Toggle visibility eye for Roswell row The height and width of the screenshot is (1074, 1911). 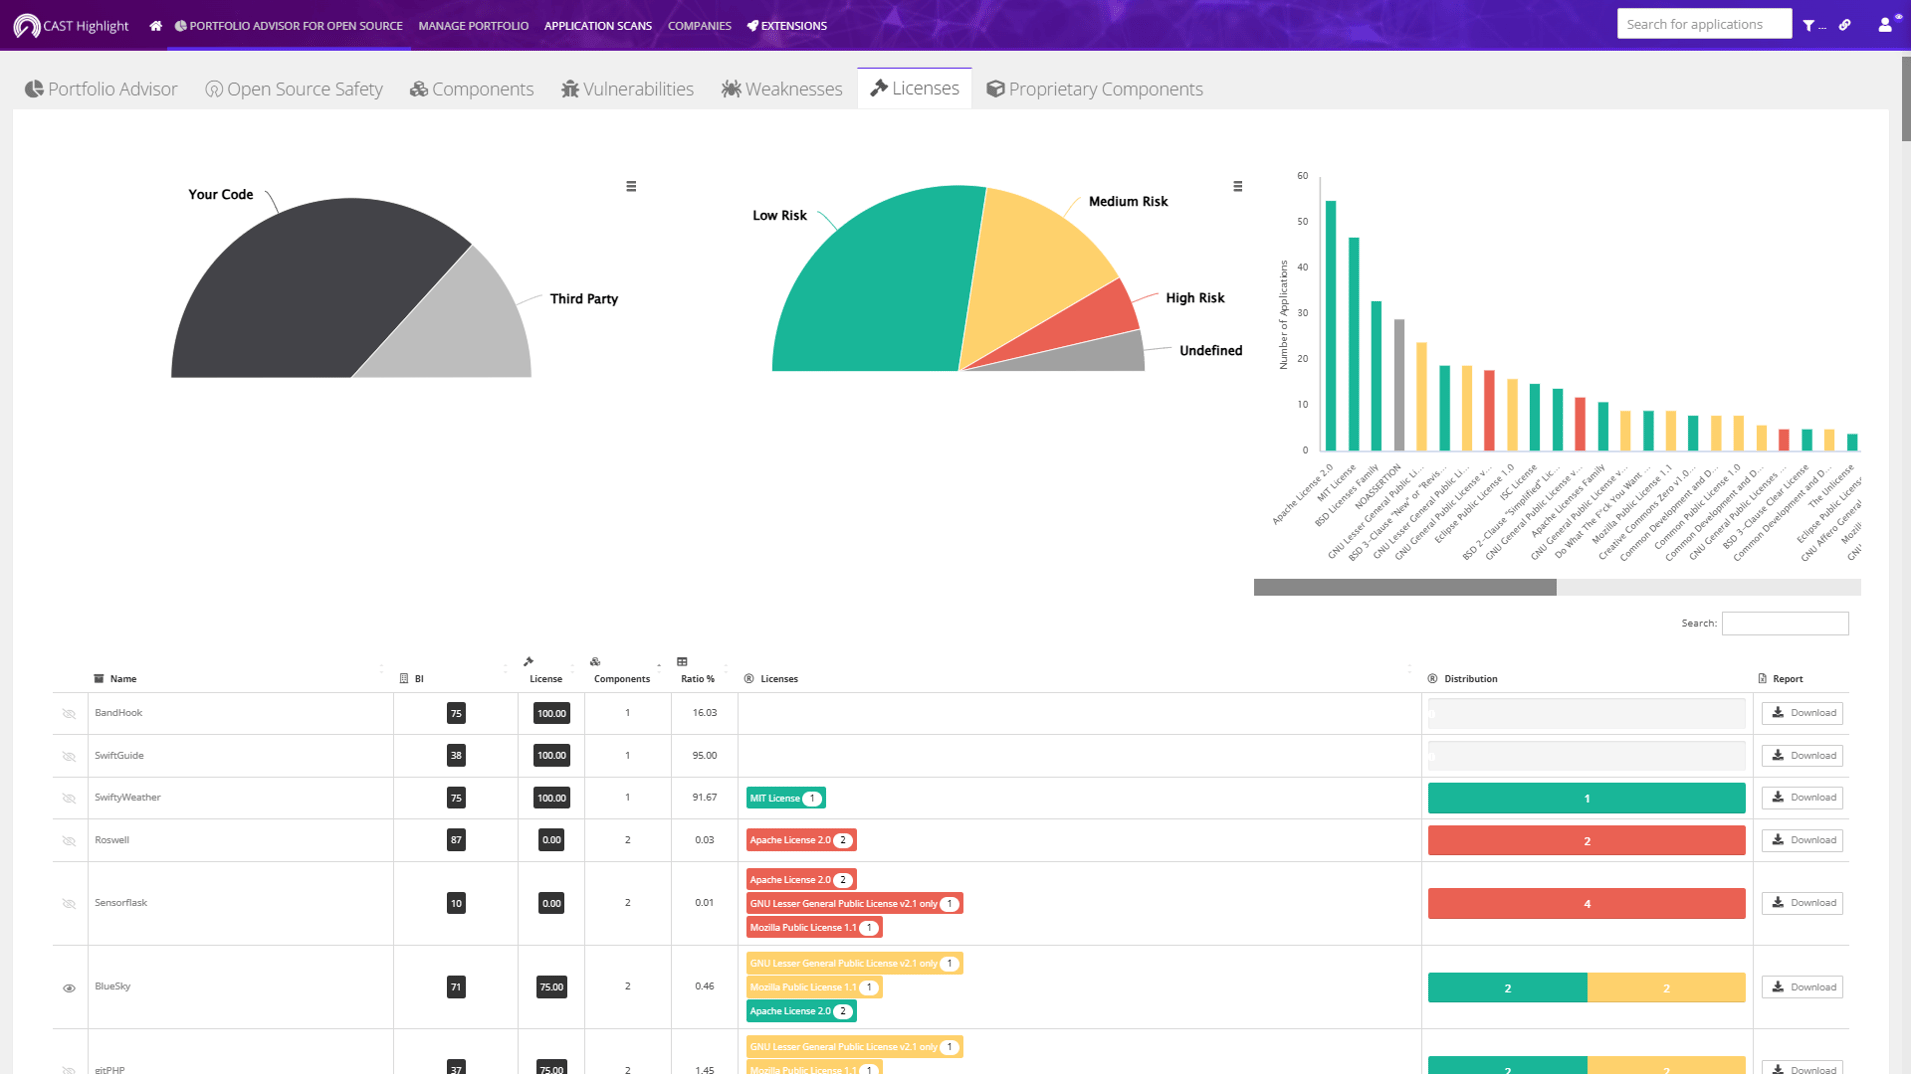[69, 841]
